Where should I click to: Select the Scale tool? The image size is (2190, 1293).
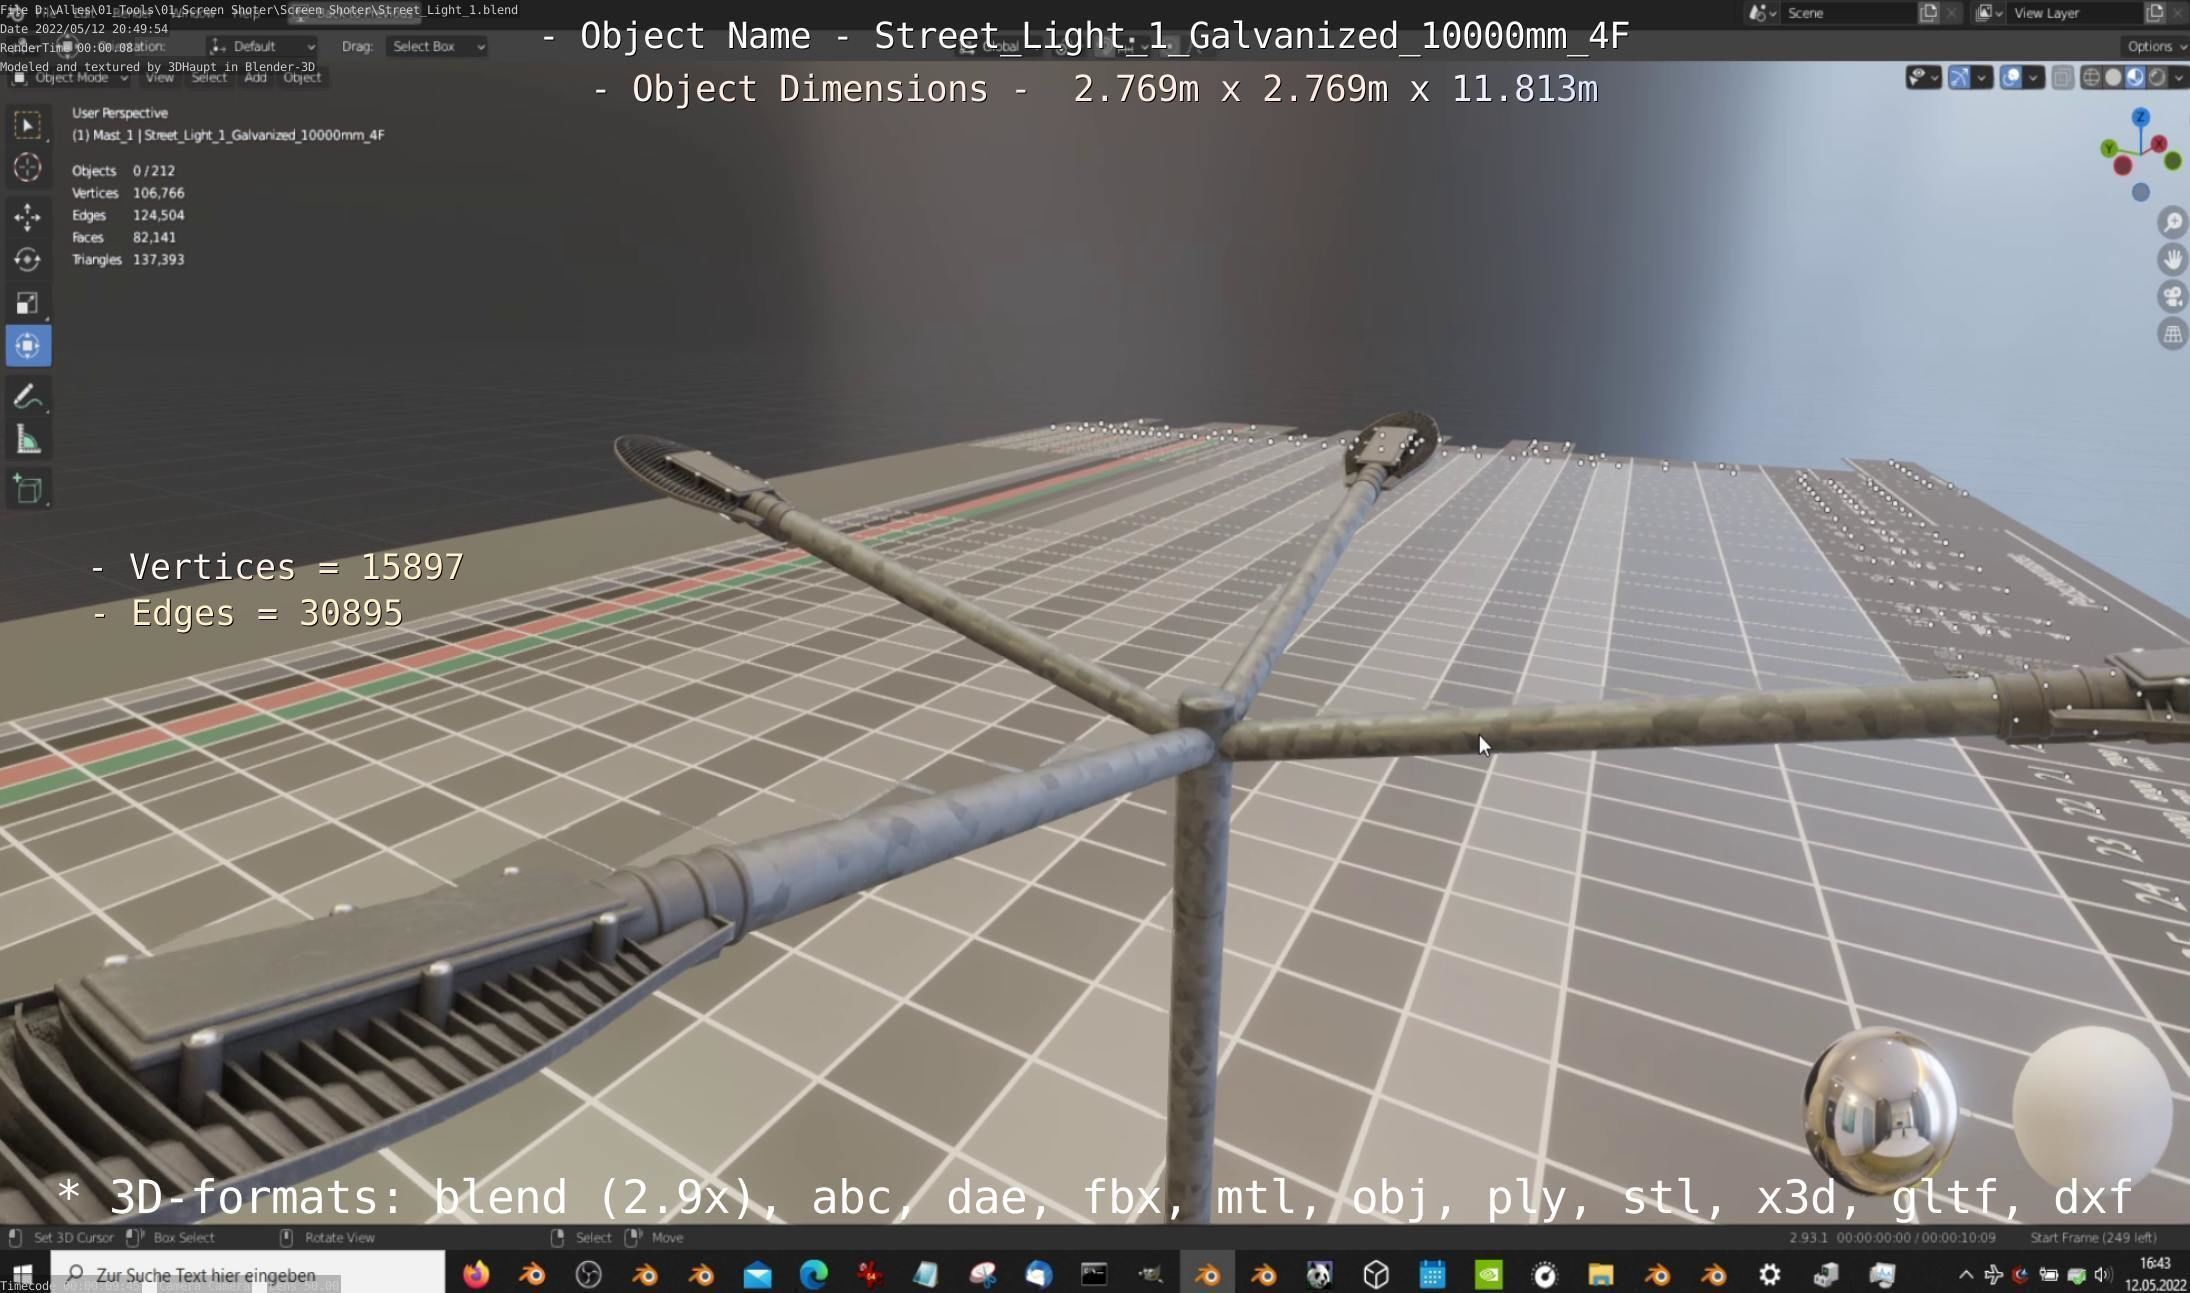[x=28, y=303]
